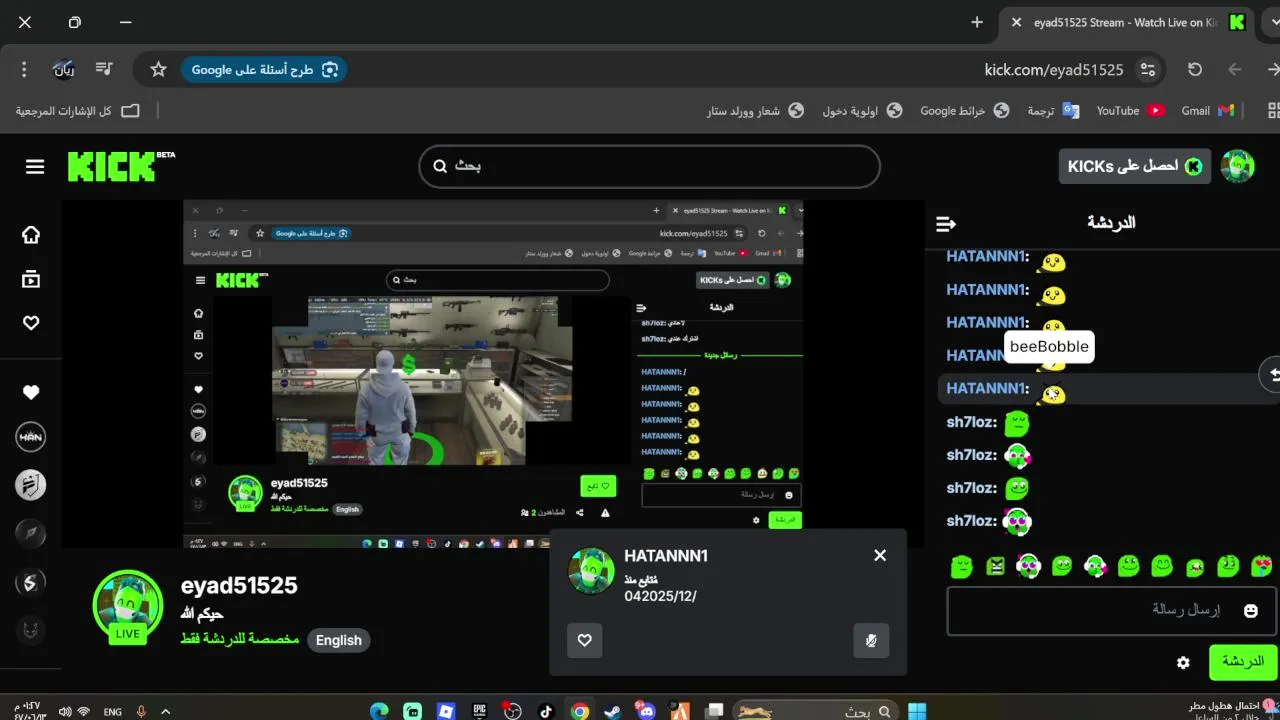Click the إرسال رسالة message input
Image resolution: width=1280 pixels, height=720 pixels.
coord(1111,611)
